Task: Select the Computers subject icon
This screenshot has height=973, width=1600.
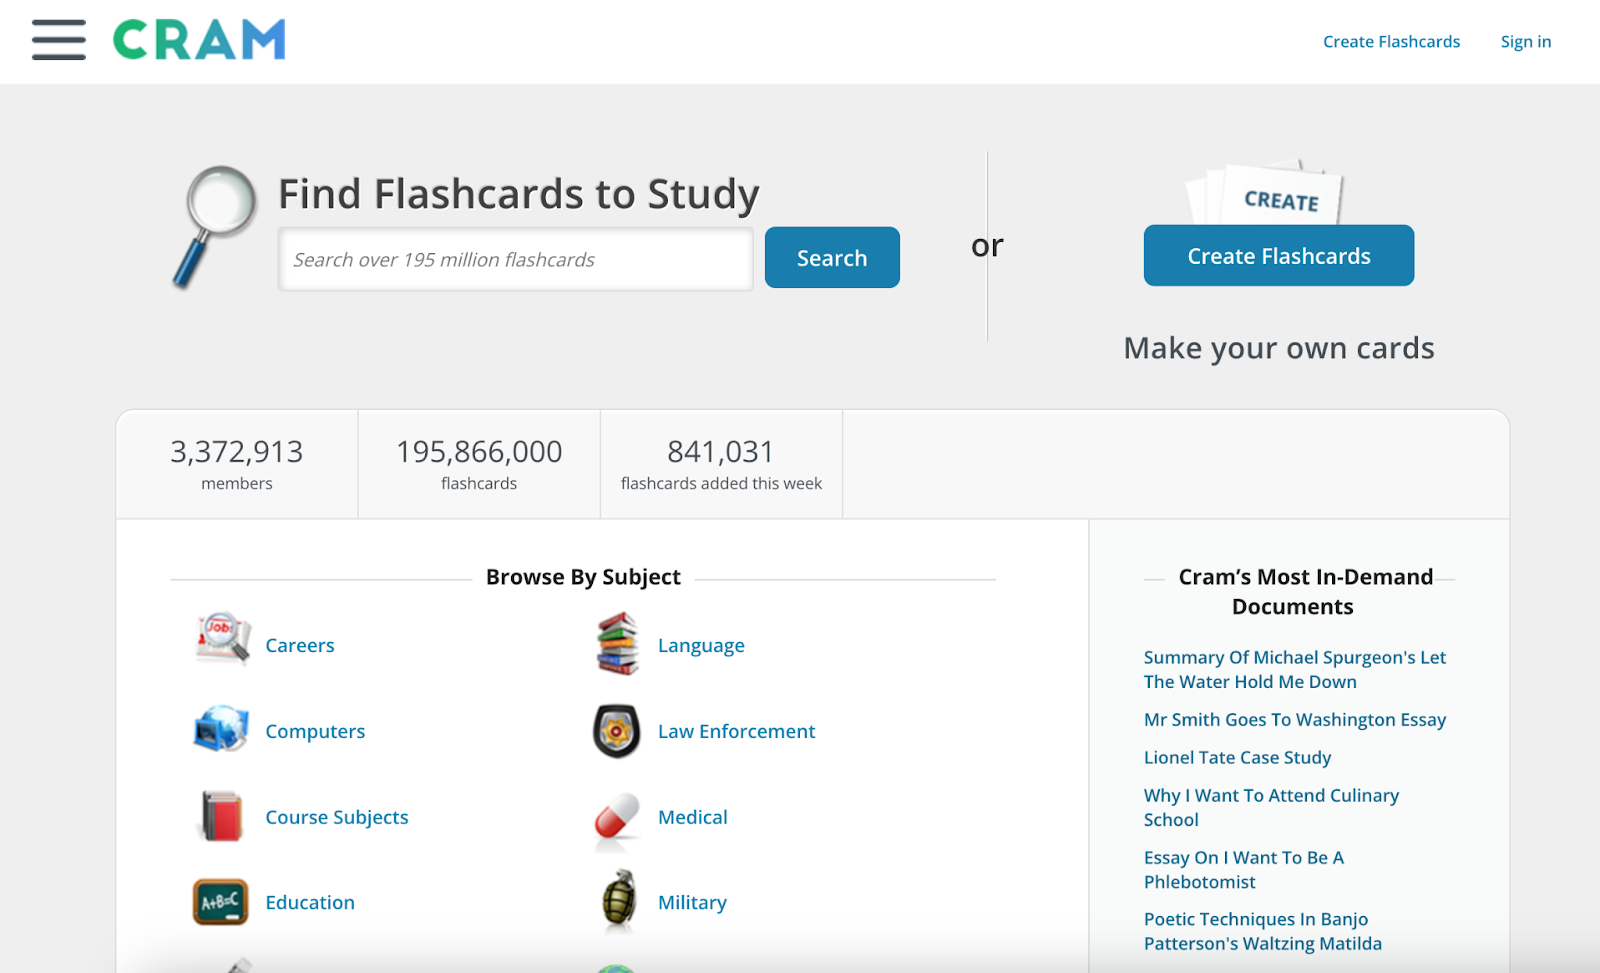Action: 219,728
